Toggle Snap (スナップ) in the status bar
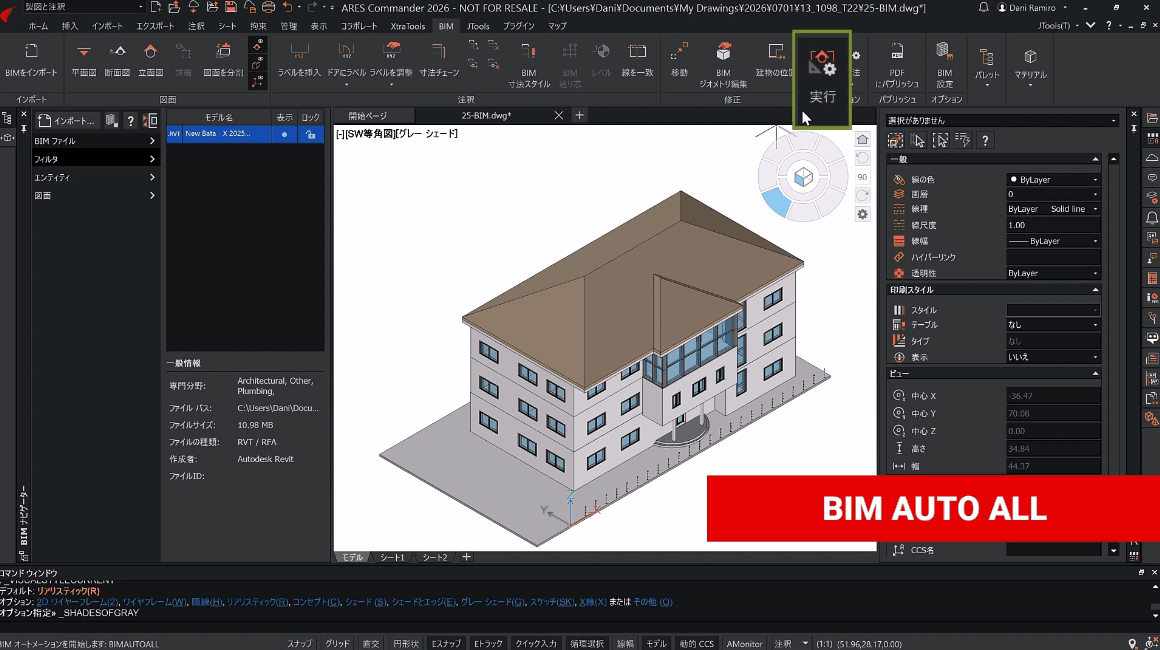Image resolution: width=1160 pixels, height=650 pixels. point(300,643)
